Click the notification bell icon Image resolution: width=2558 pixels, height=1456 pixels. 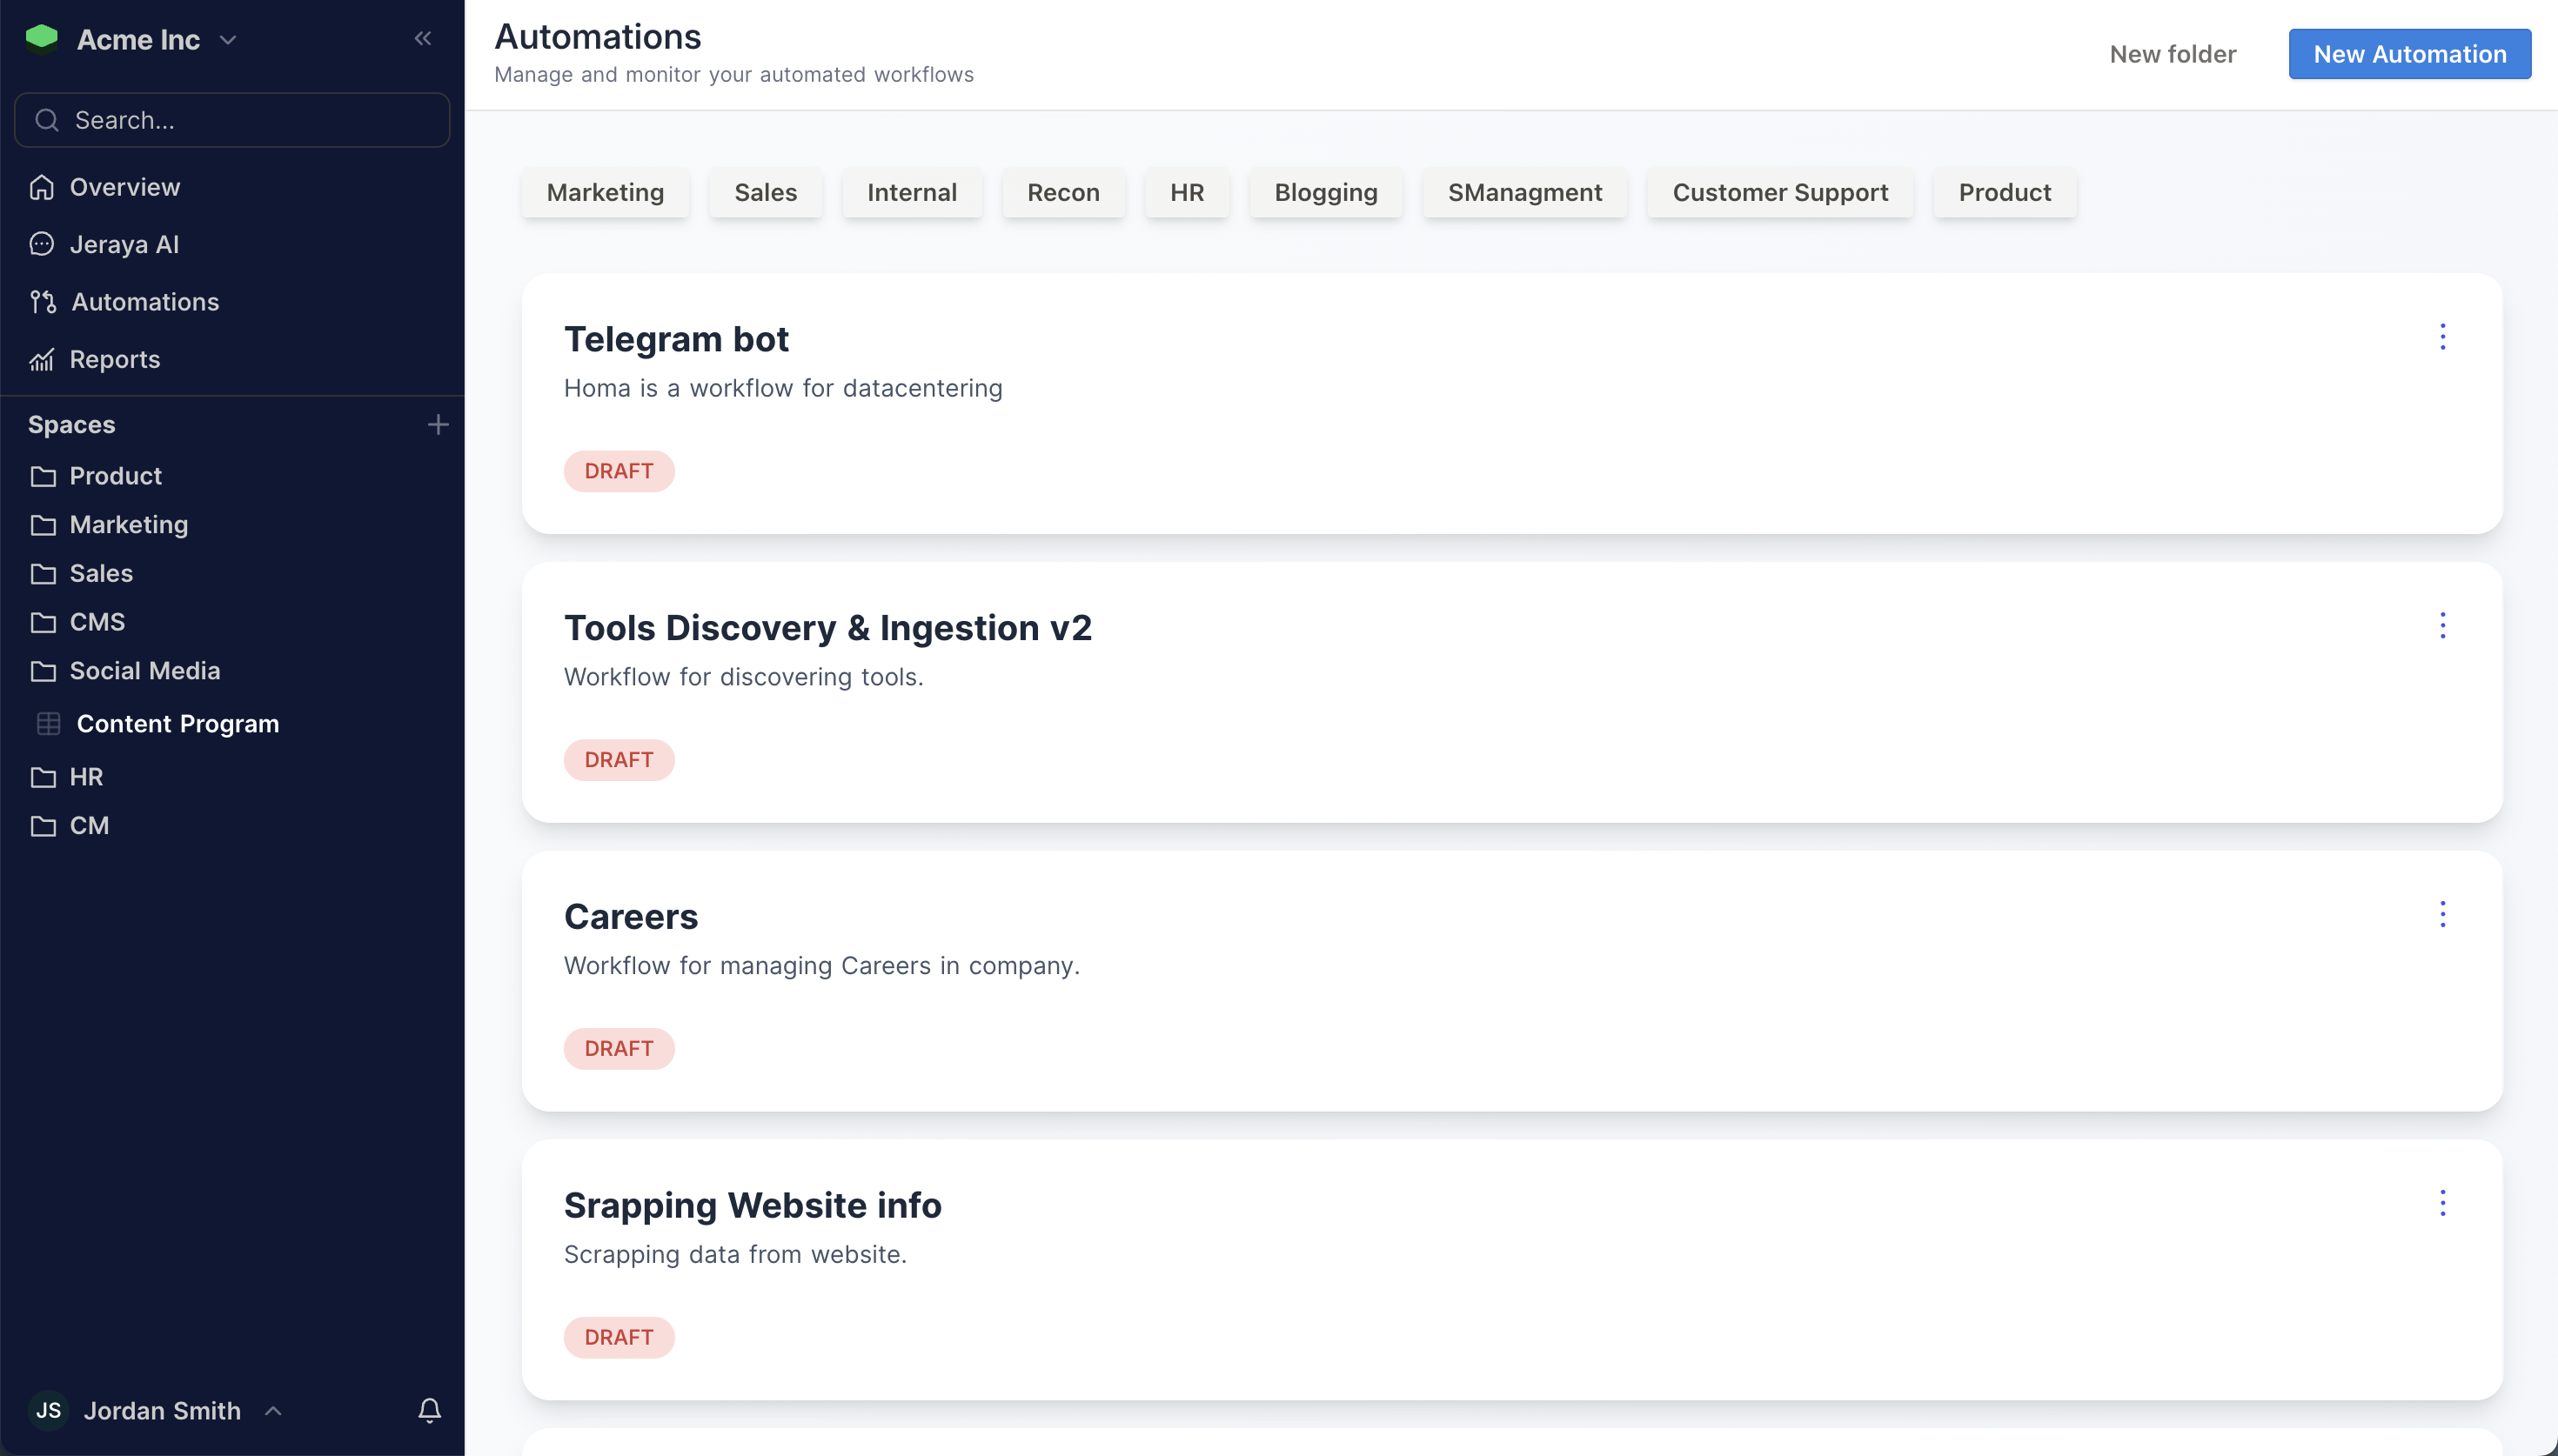pyautogui.click(x=429, y=1410)
